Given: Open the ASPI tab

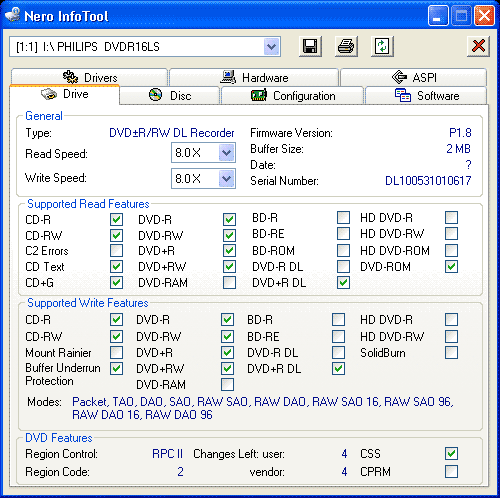Looking at the screenshot, I should pyautogui.click(x=413, y=77).
